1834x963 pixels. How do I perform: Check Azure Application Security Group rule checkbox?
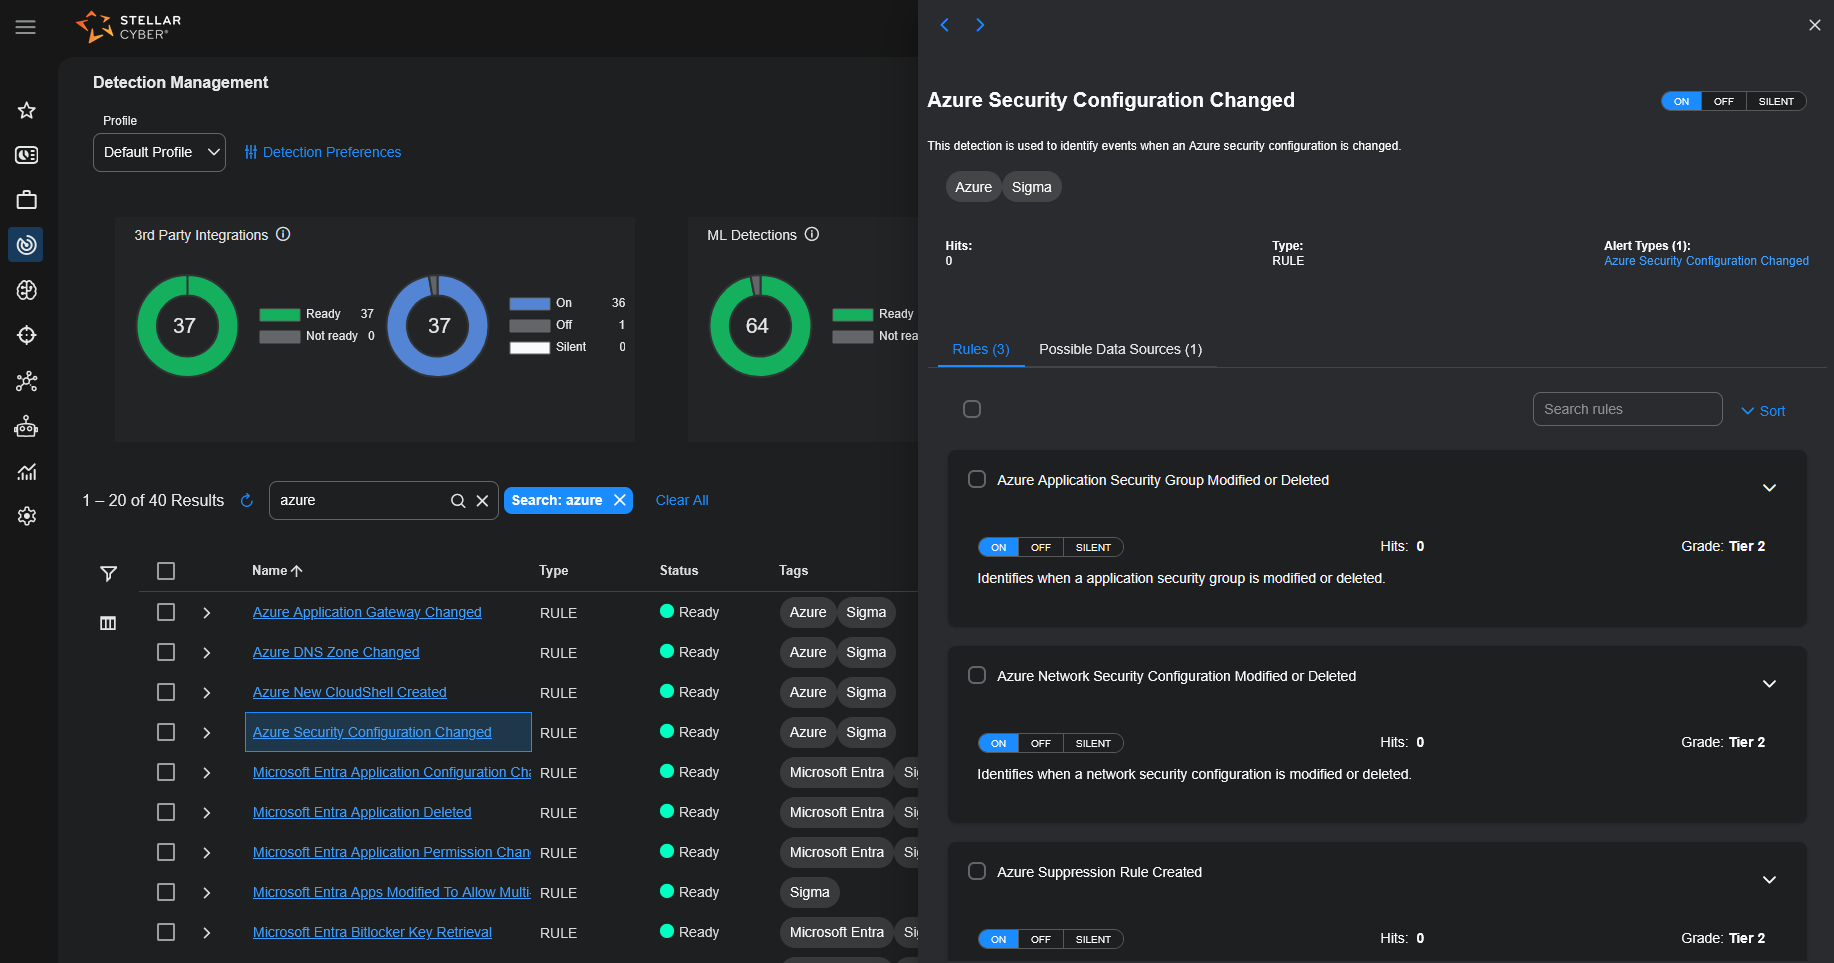(x=977, y=479)
